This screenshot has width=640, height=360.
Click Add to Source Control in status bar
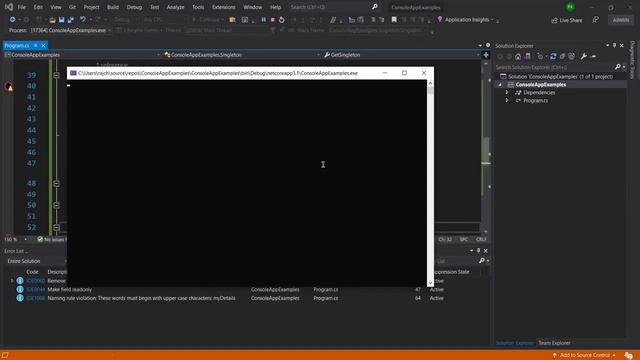pyautogui.click(x=584, y=355)
